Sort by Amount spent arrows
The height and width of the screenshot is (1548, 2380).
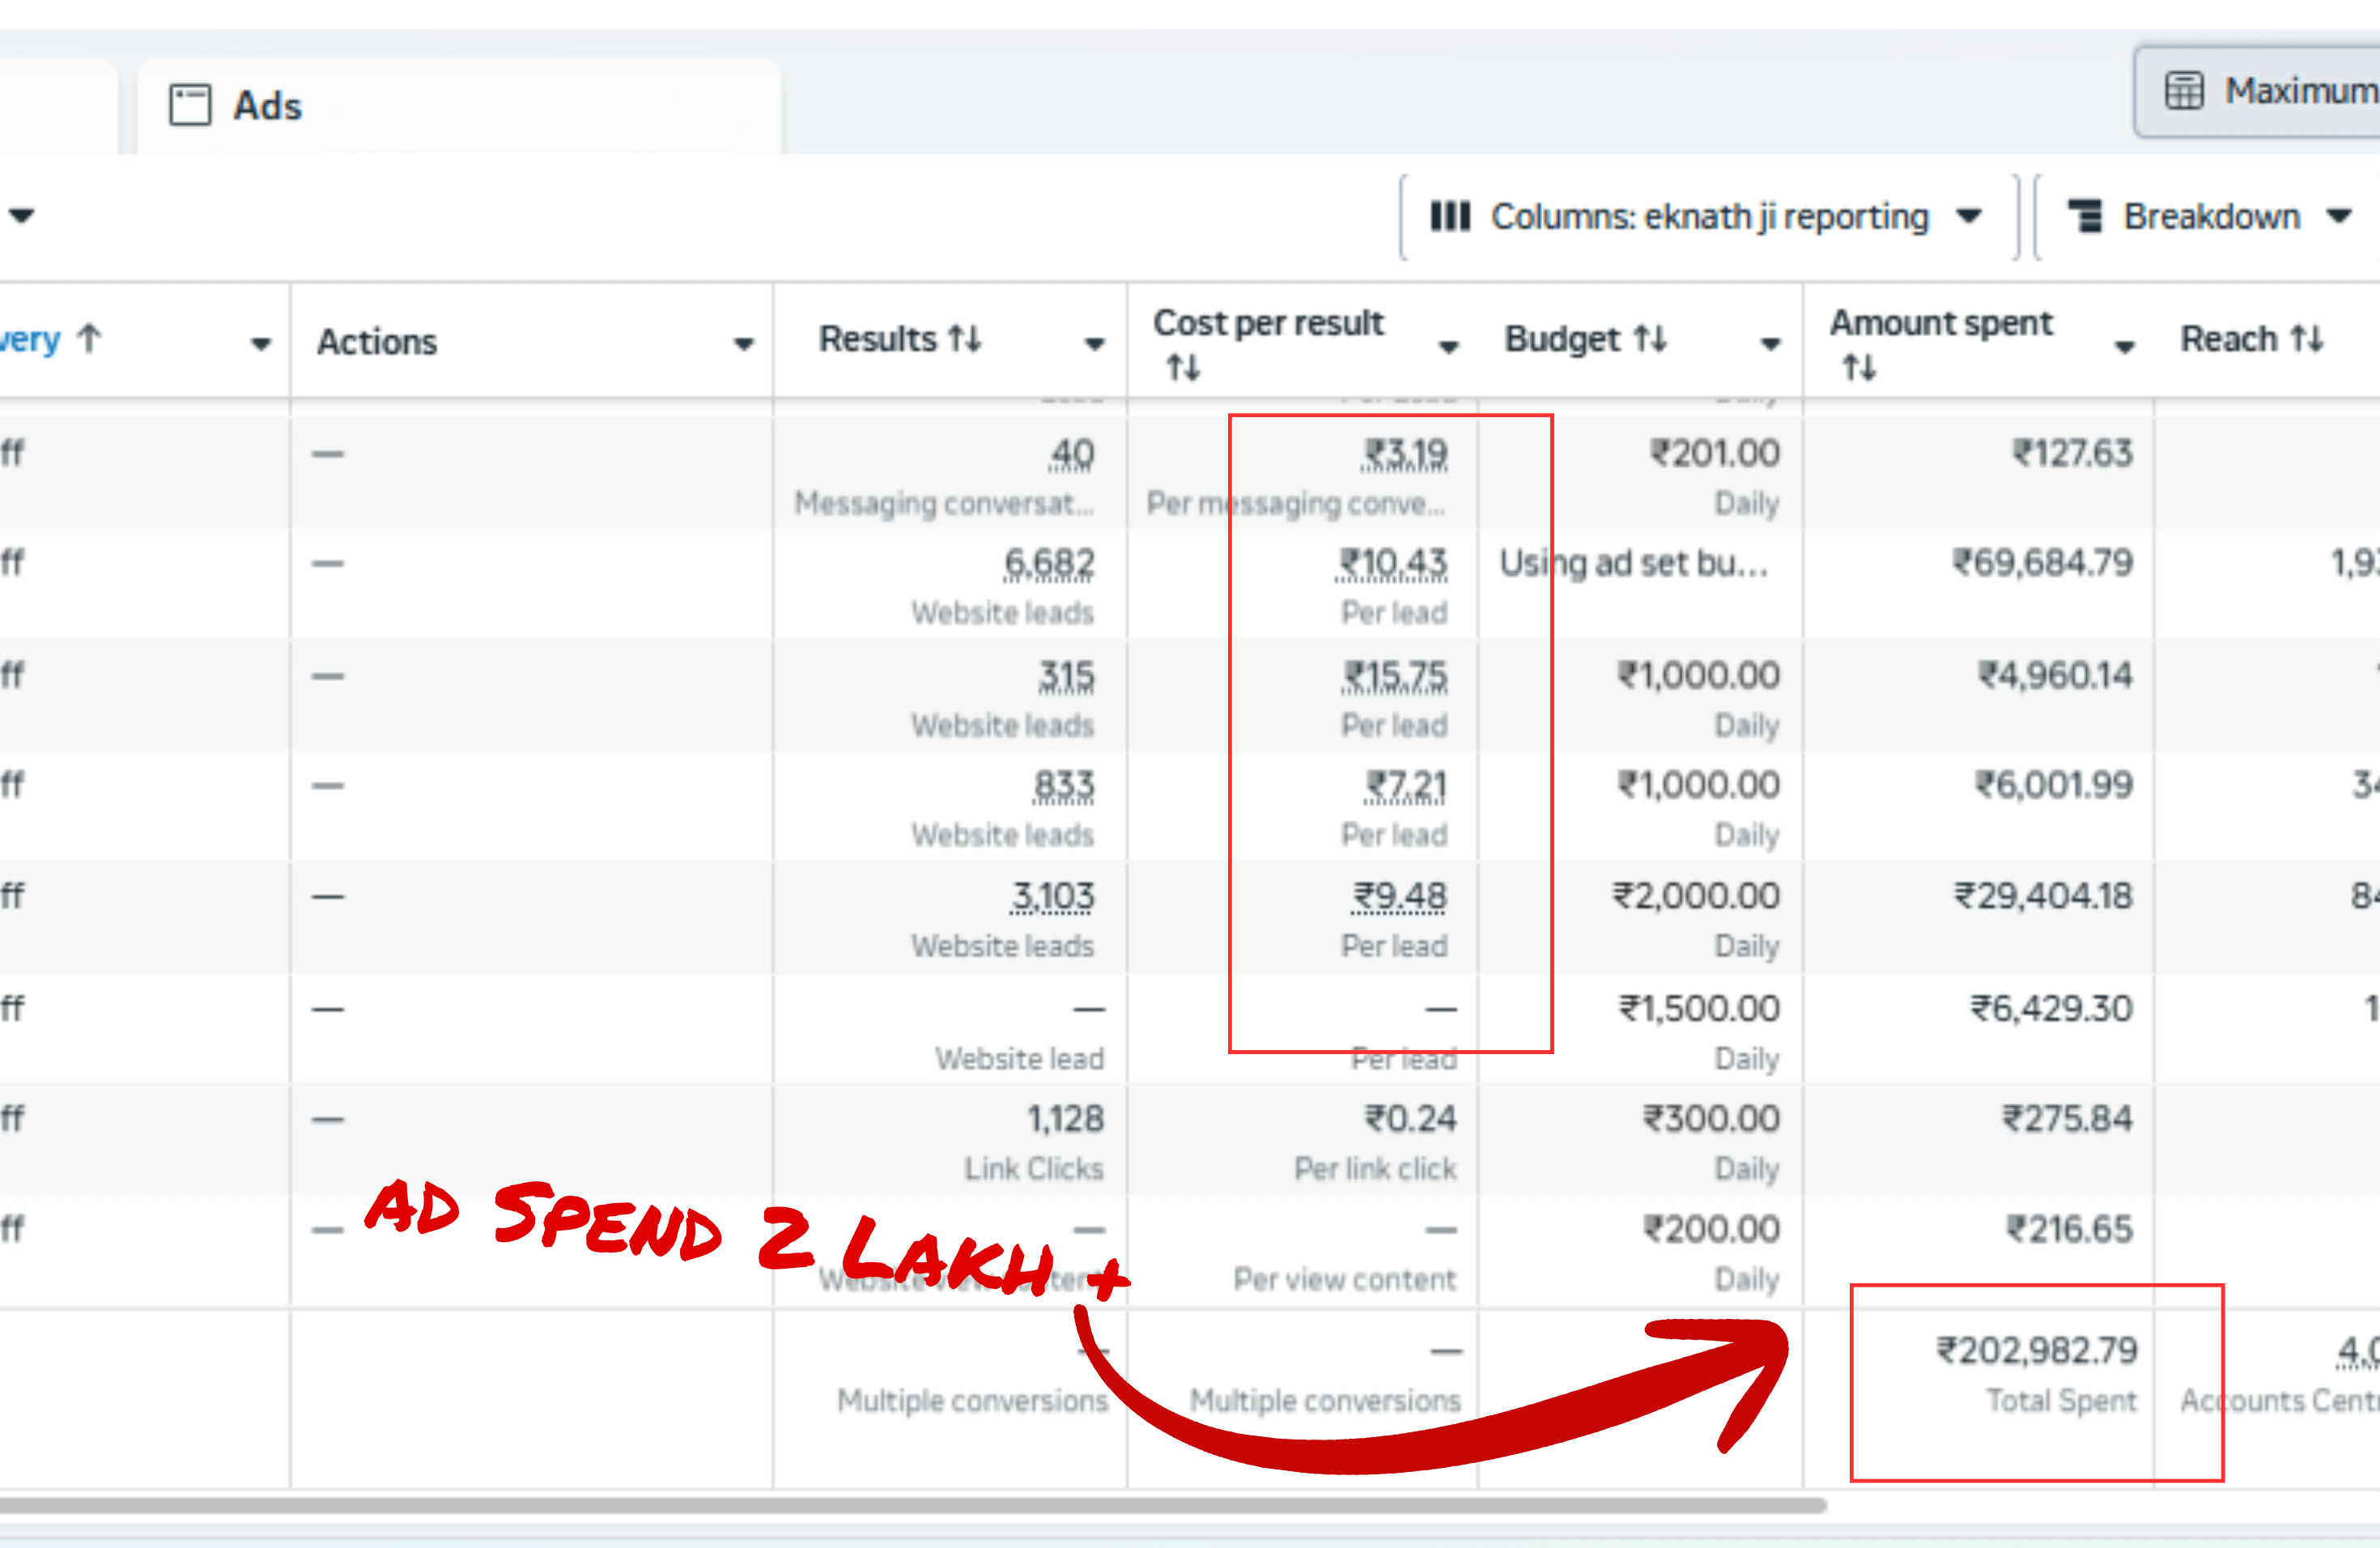point(1860,368)
